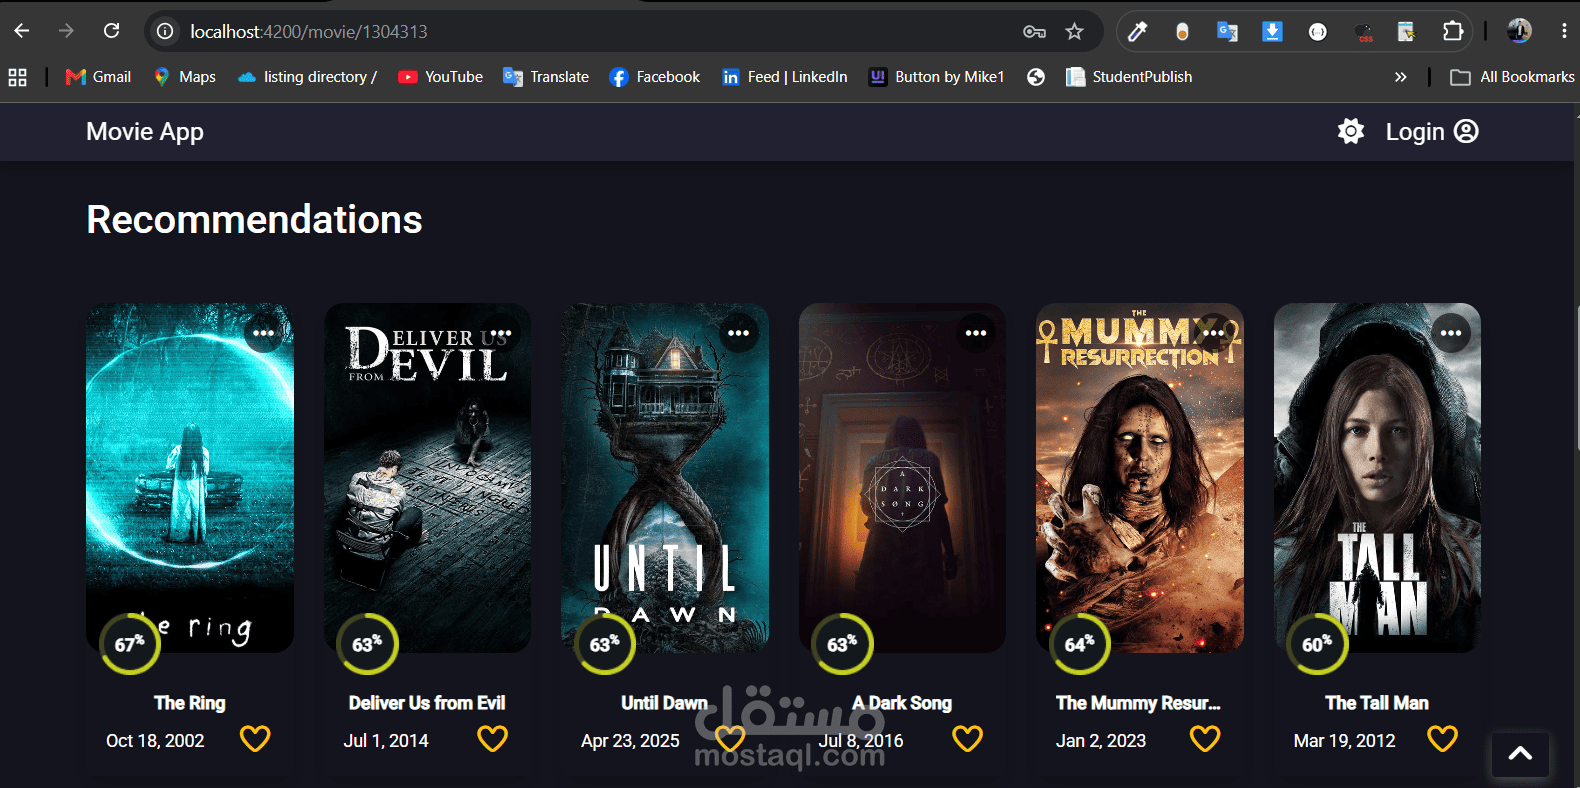Open more options on A Dark Song card
Screen dimensions: 1580x788
[976, 333]
